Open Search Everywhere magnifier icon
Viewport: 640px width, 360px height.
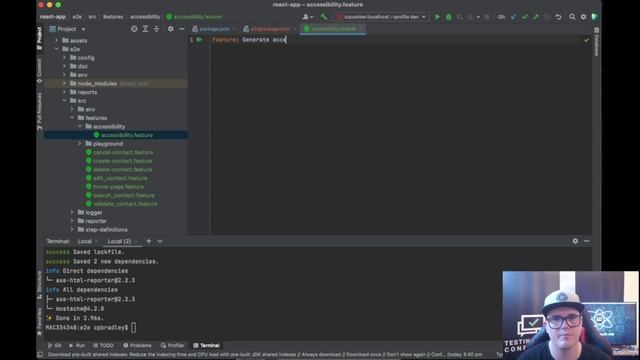(x=572, y=17)
